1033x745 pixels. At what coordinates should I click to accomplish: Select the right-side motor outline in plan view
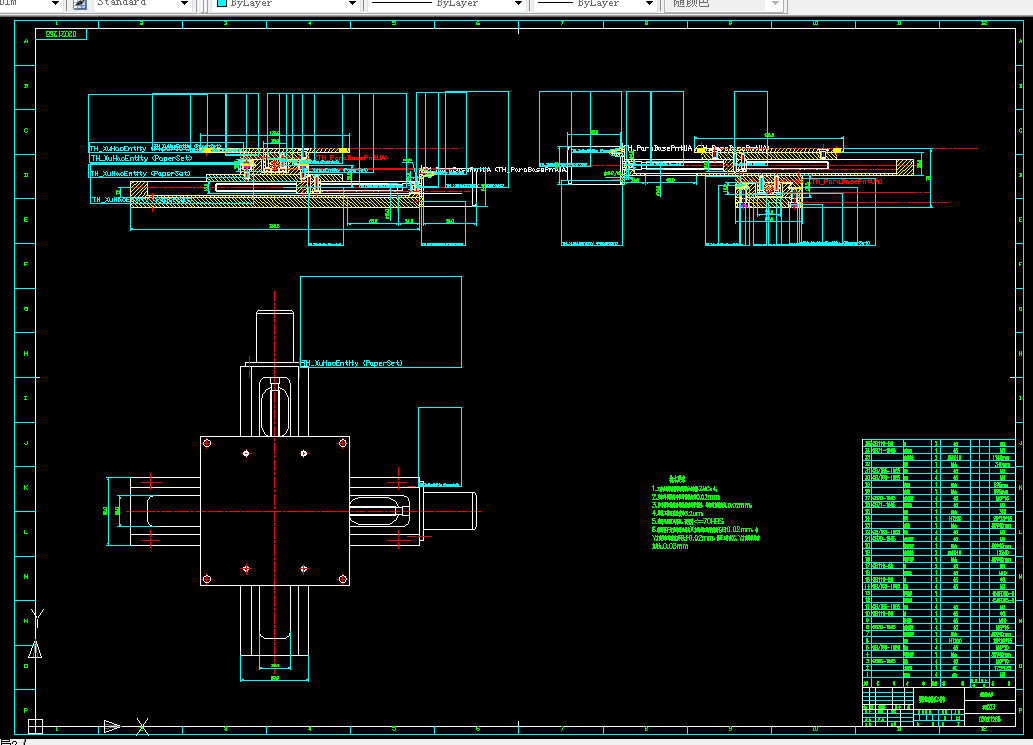pyautogui.click(x=449, y=511)
